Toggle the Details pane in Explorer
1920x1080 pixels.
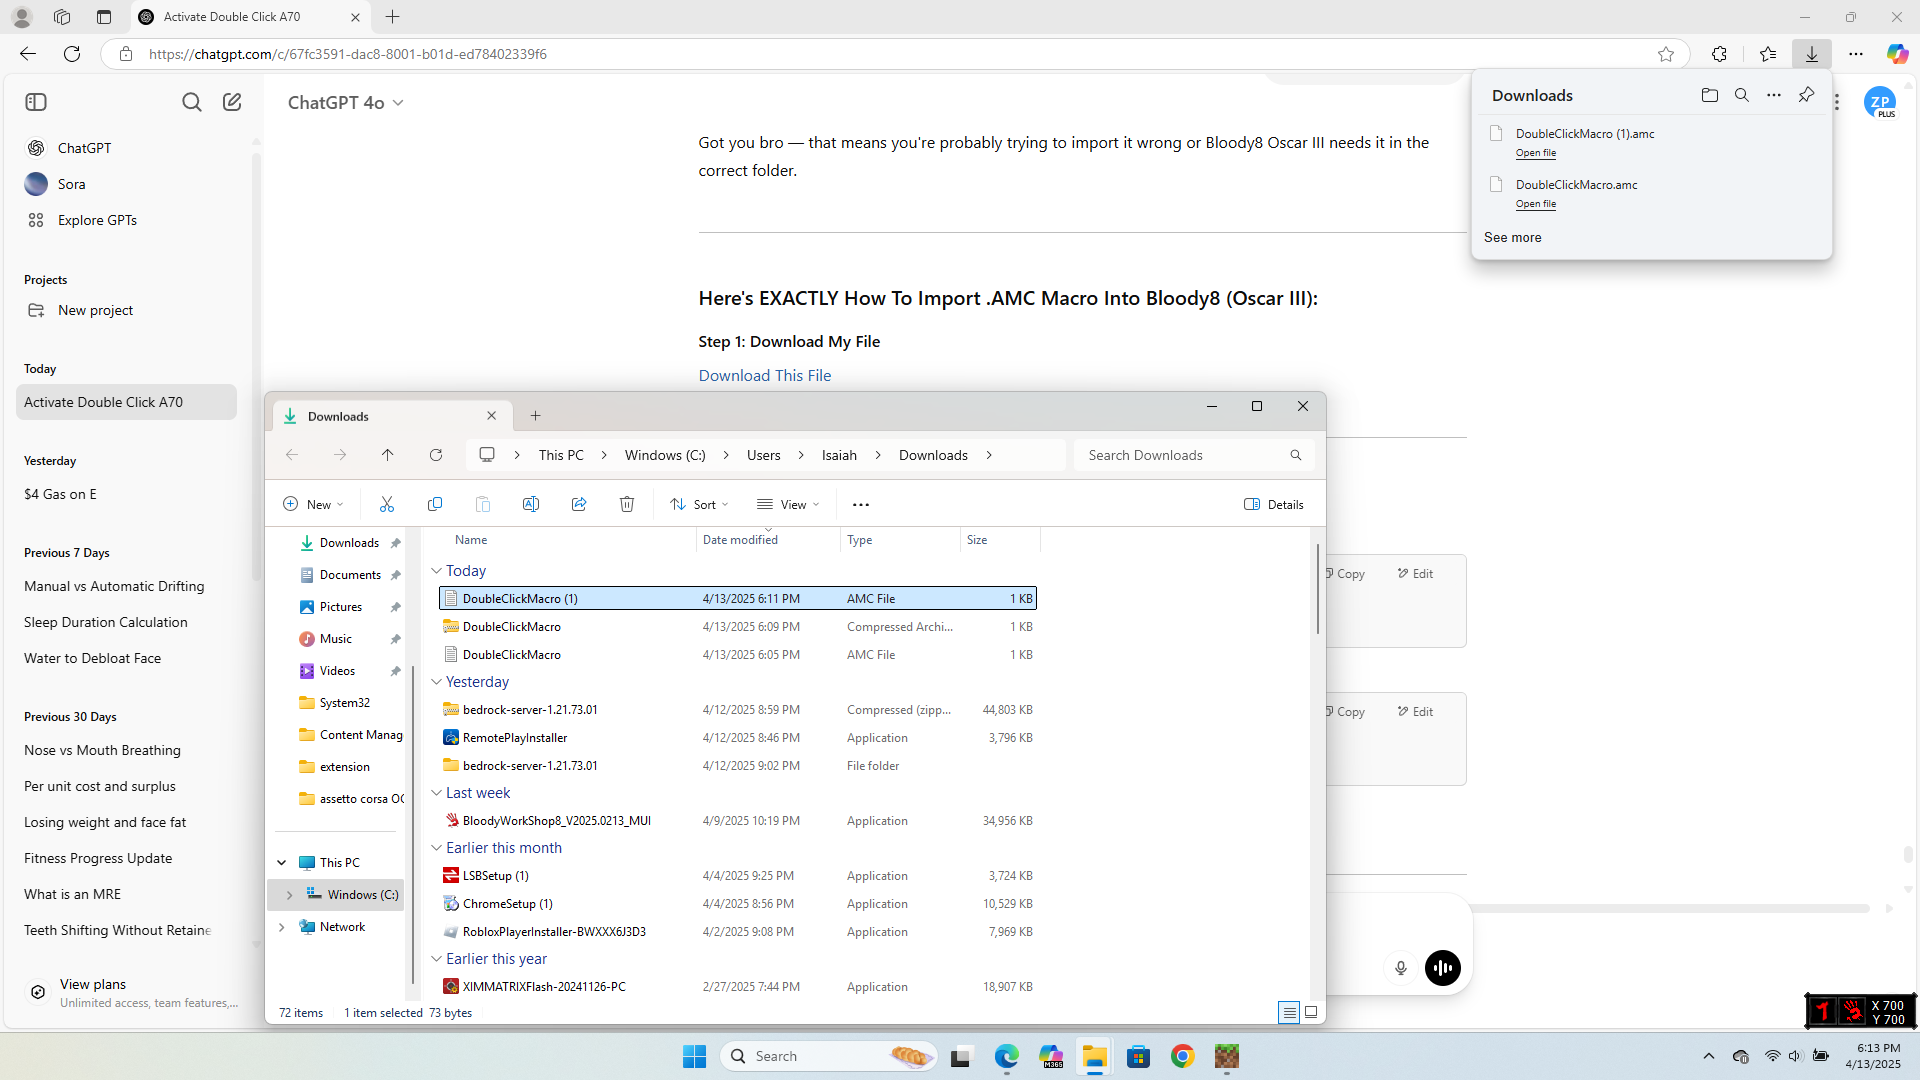tap(1273, 504)
